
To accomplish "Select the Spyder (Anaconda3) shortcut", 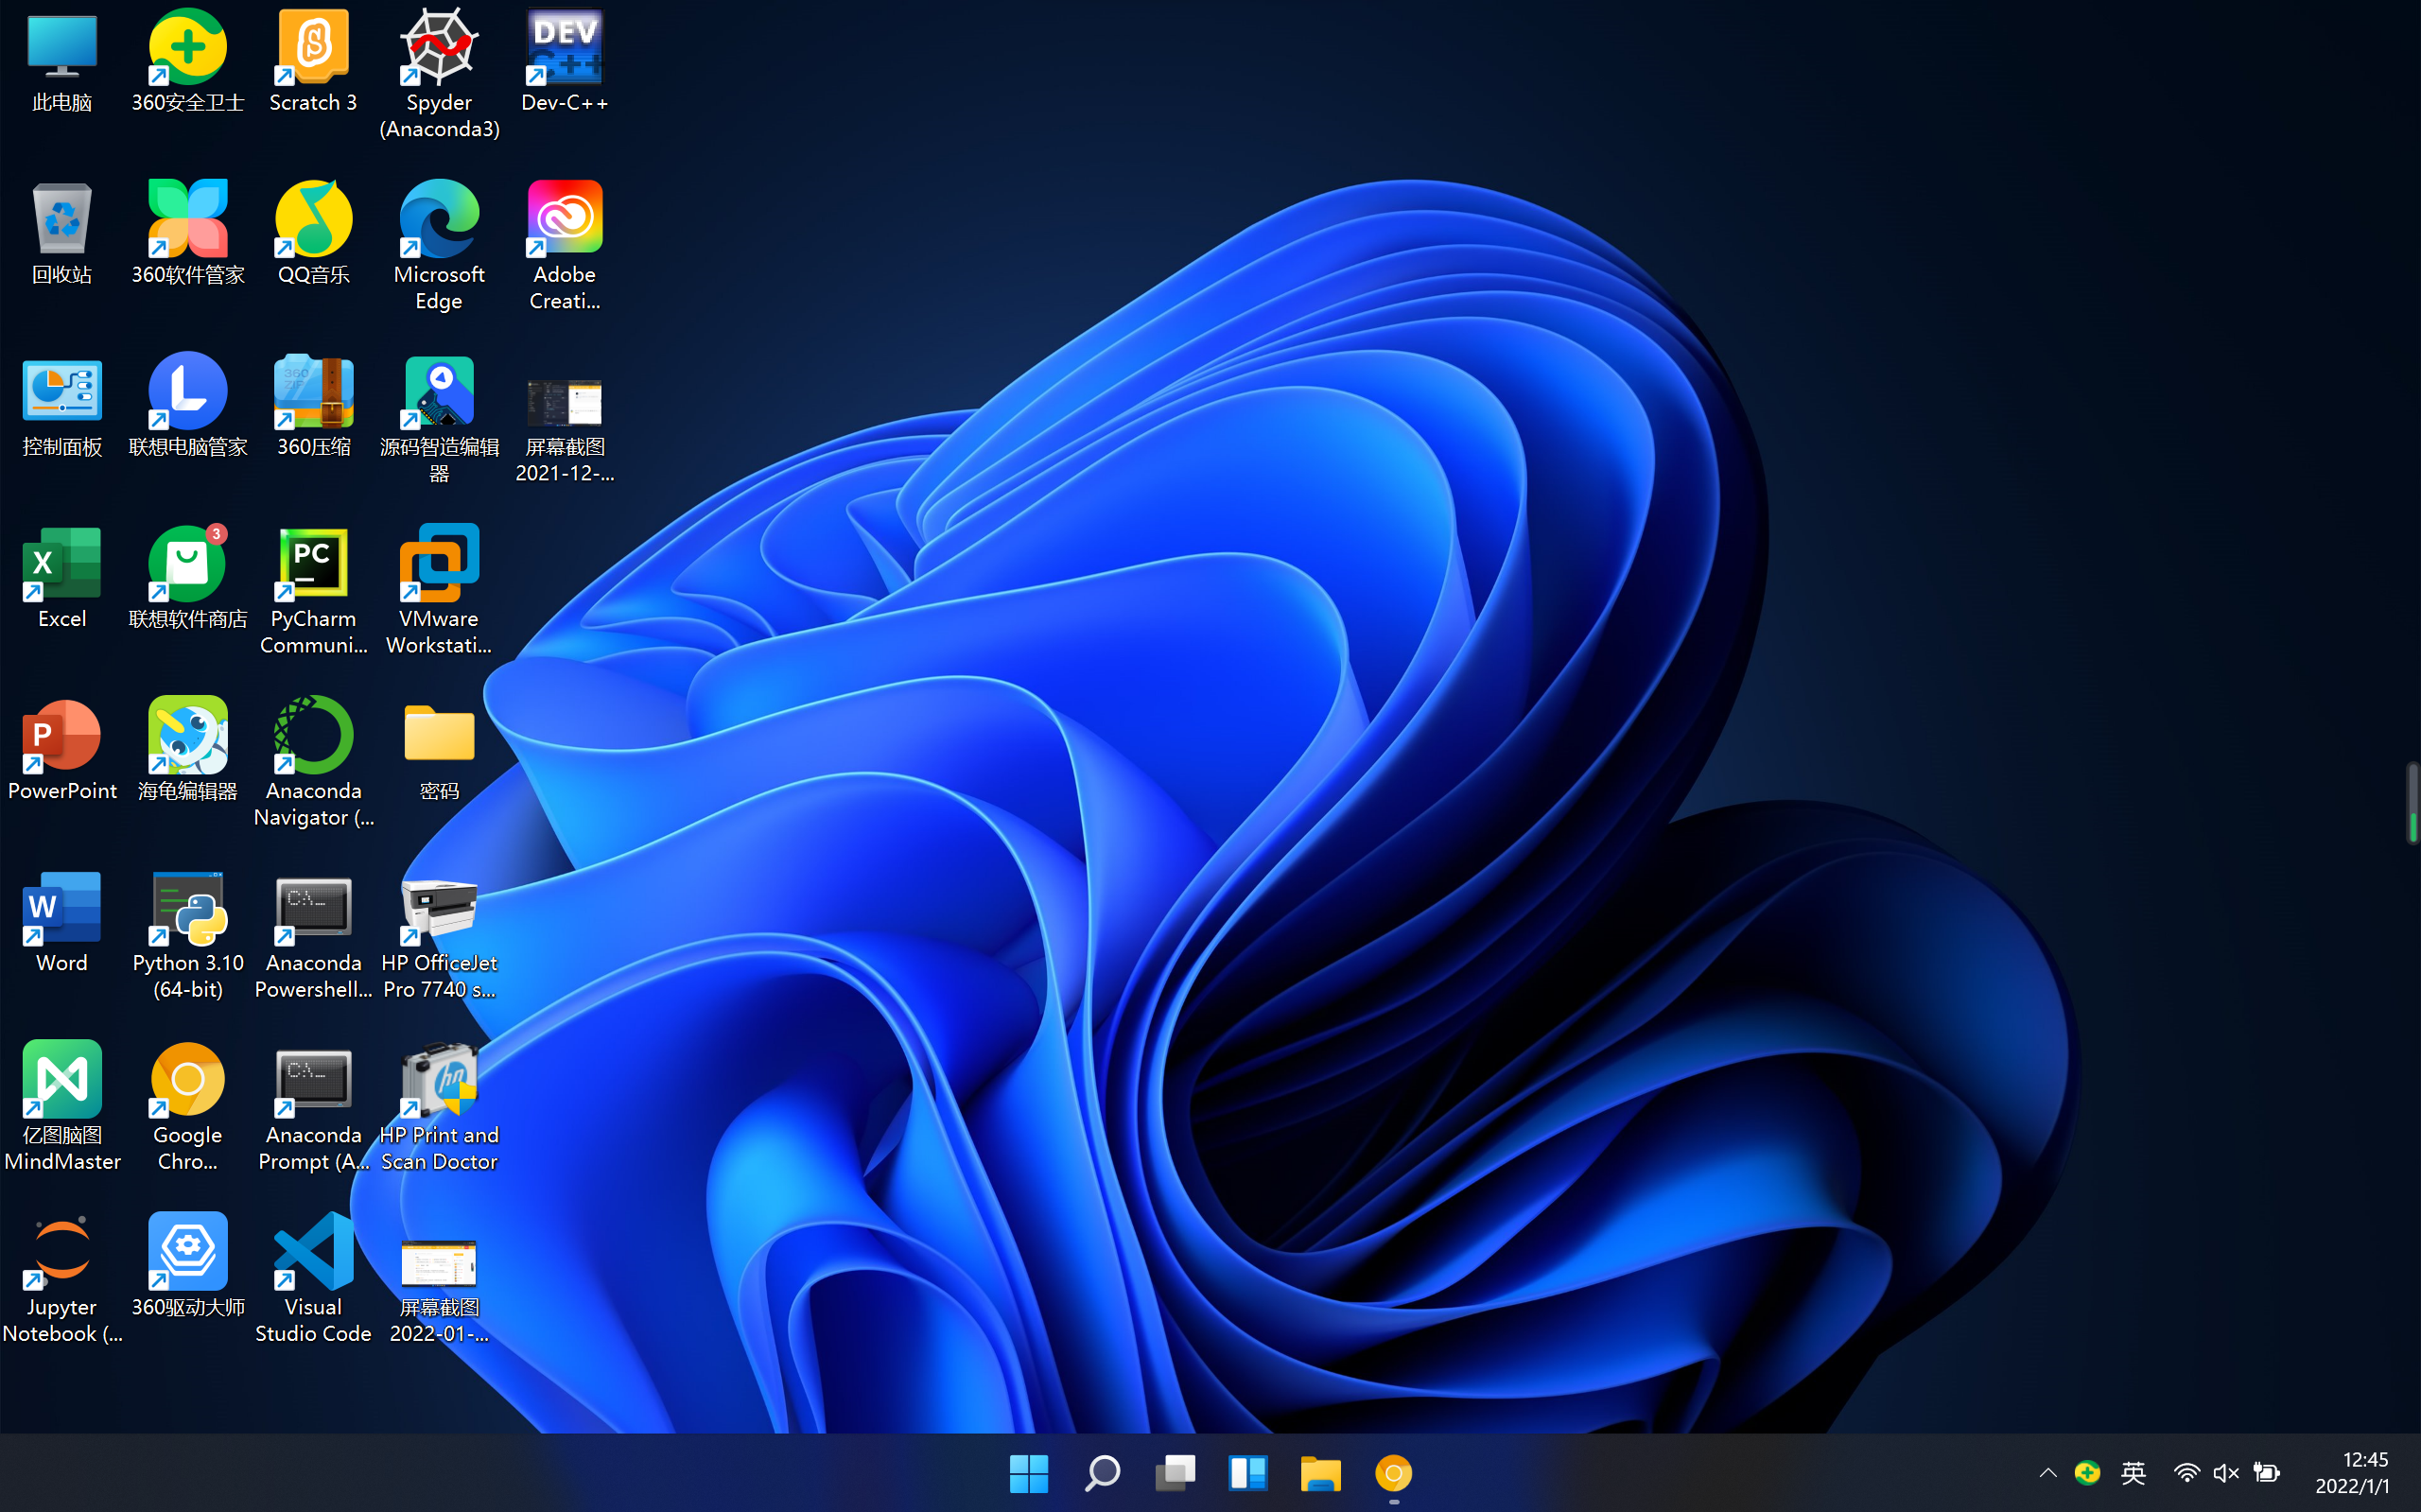I will click(x=439, y=75).
